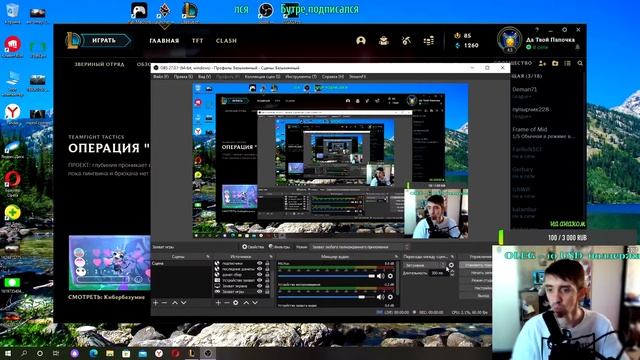Image resolution: width=640 pixels, height=360 pixels.
Task: Click the add friend icon in League social panel
Action: (542, 63)
